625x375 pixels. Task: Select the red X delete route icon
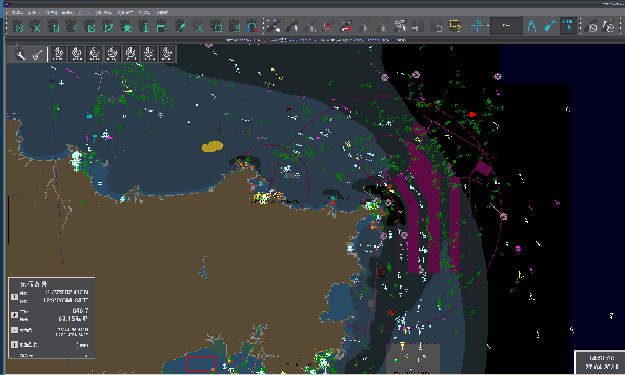tap(328, 26)
